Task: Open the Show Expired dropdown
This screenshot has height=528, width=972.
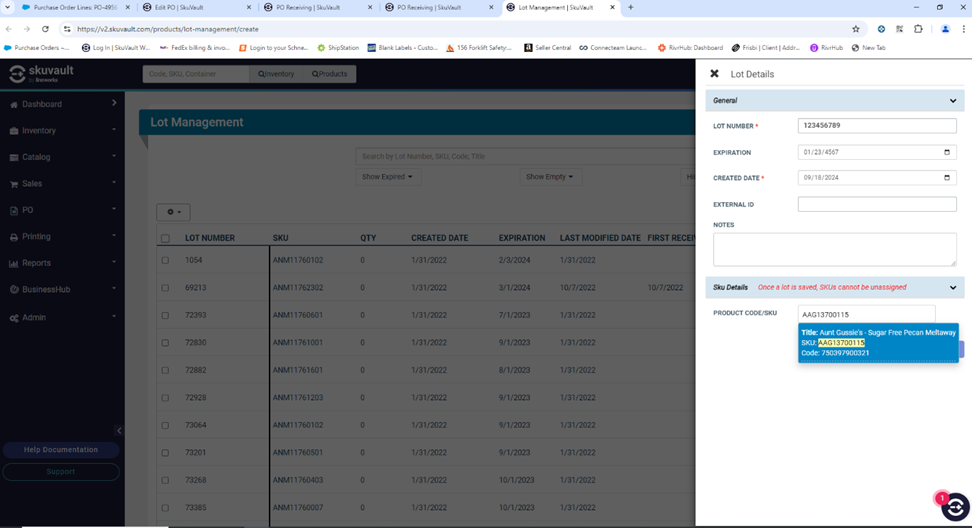Action: click(x=387, y=177)
